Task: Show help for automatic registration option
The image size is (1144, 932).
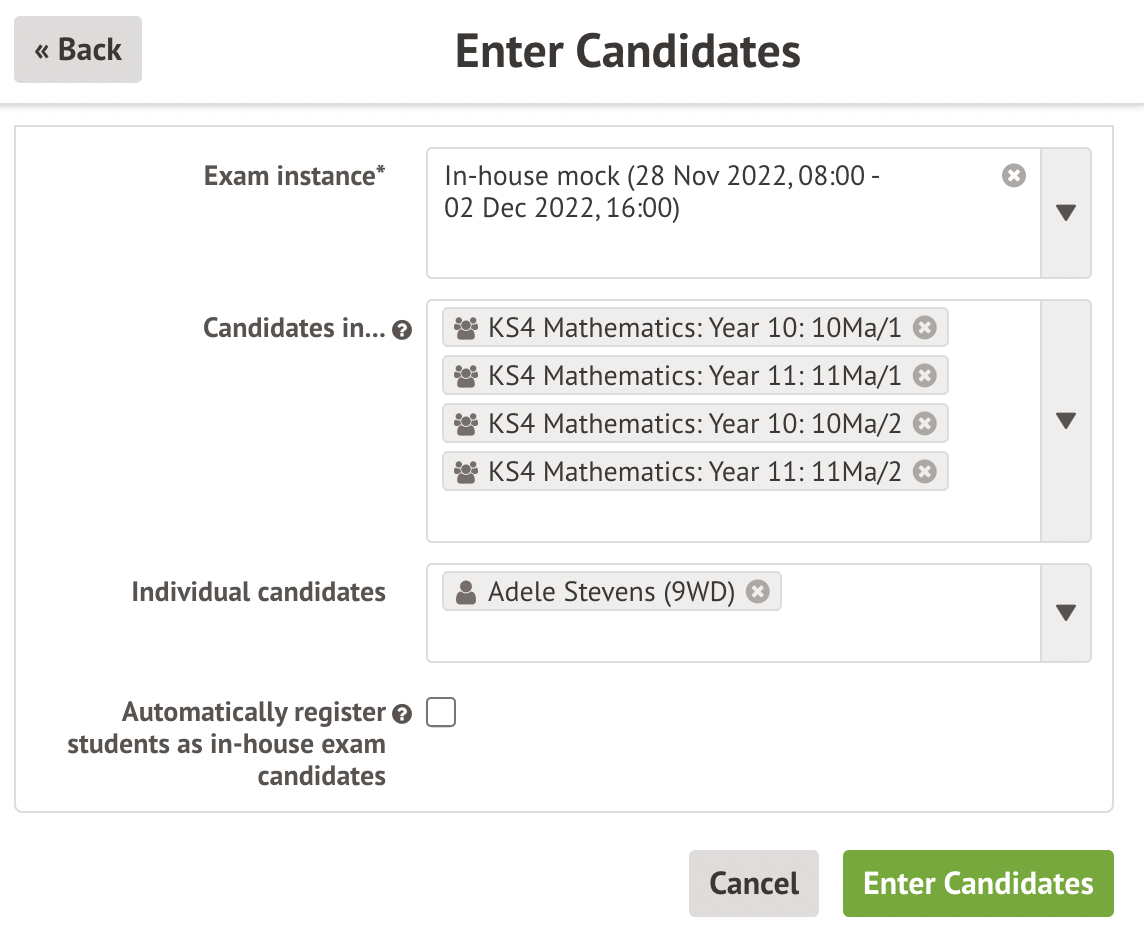Action: 402,714
